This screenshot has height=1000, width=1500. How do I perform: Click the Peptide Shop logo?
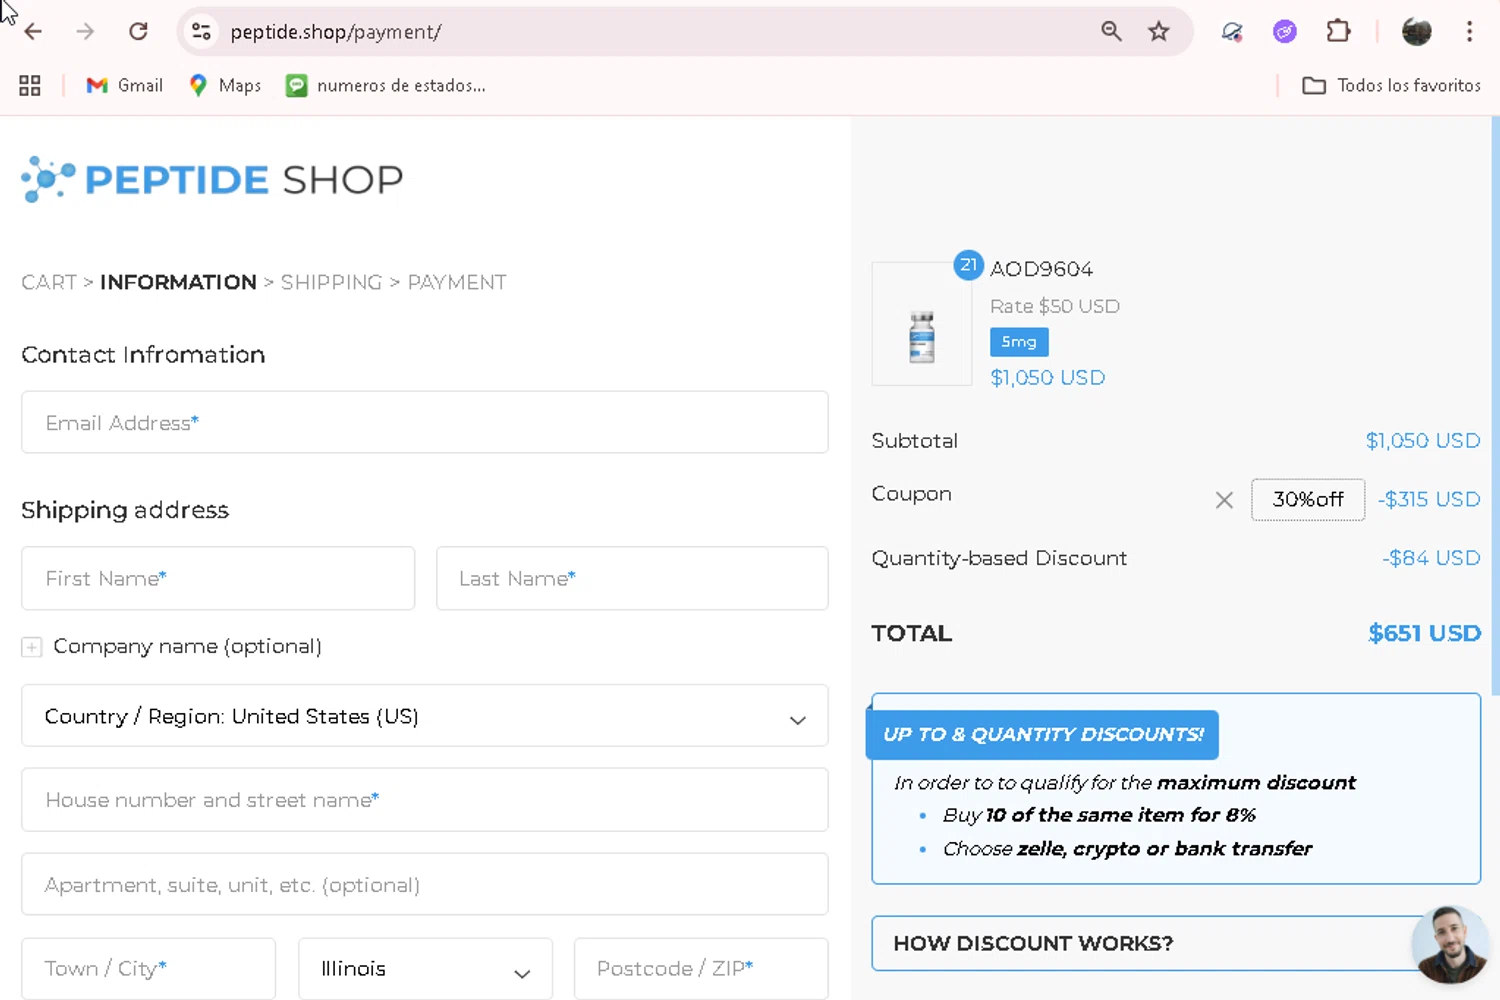pyautogui.click(x=212, y=180)
